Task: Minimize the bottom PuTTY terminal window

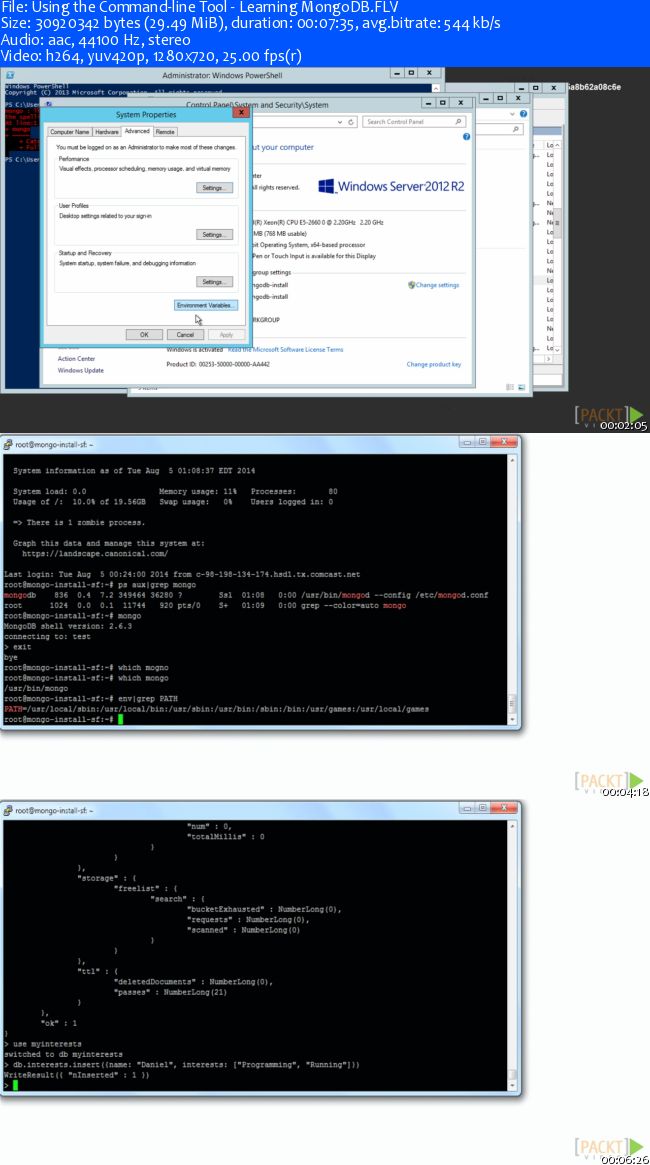Action: tap(467, 808)
